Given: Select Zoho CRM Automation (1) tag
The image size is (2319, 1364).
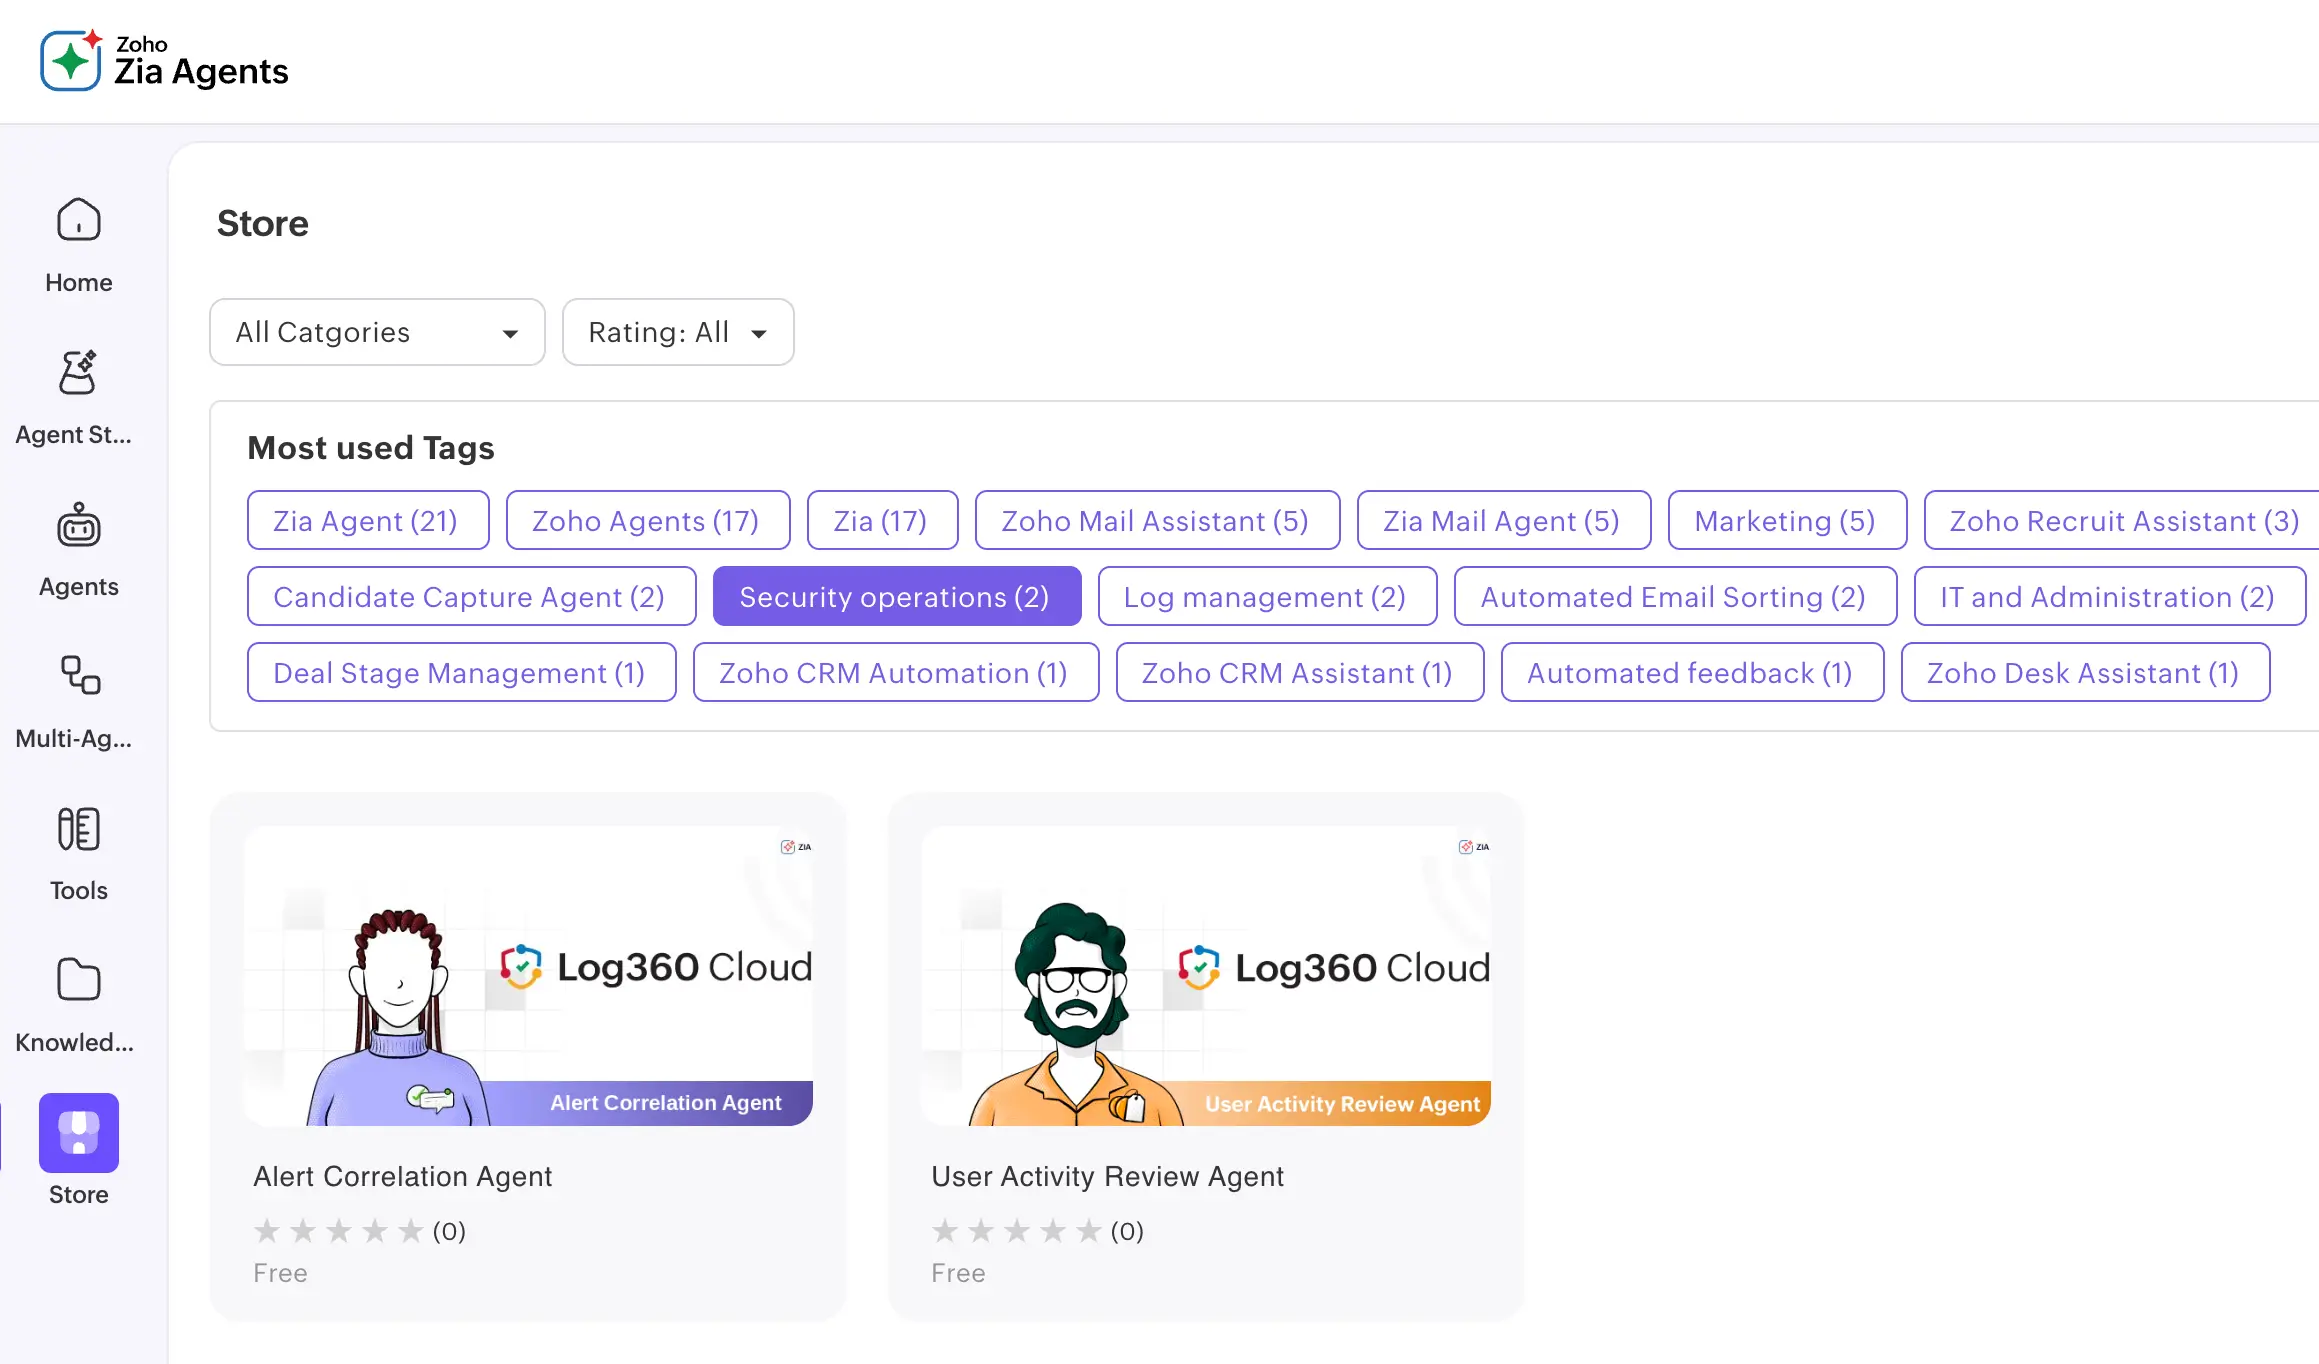Looking at the screenshot, I should point(896,672).
